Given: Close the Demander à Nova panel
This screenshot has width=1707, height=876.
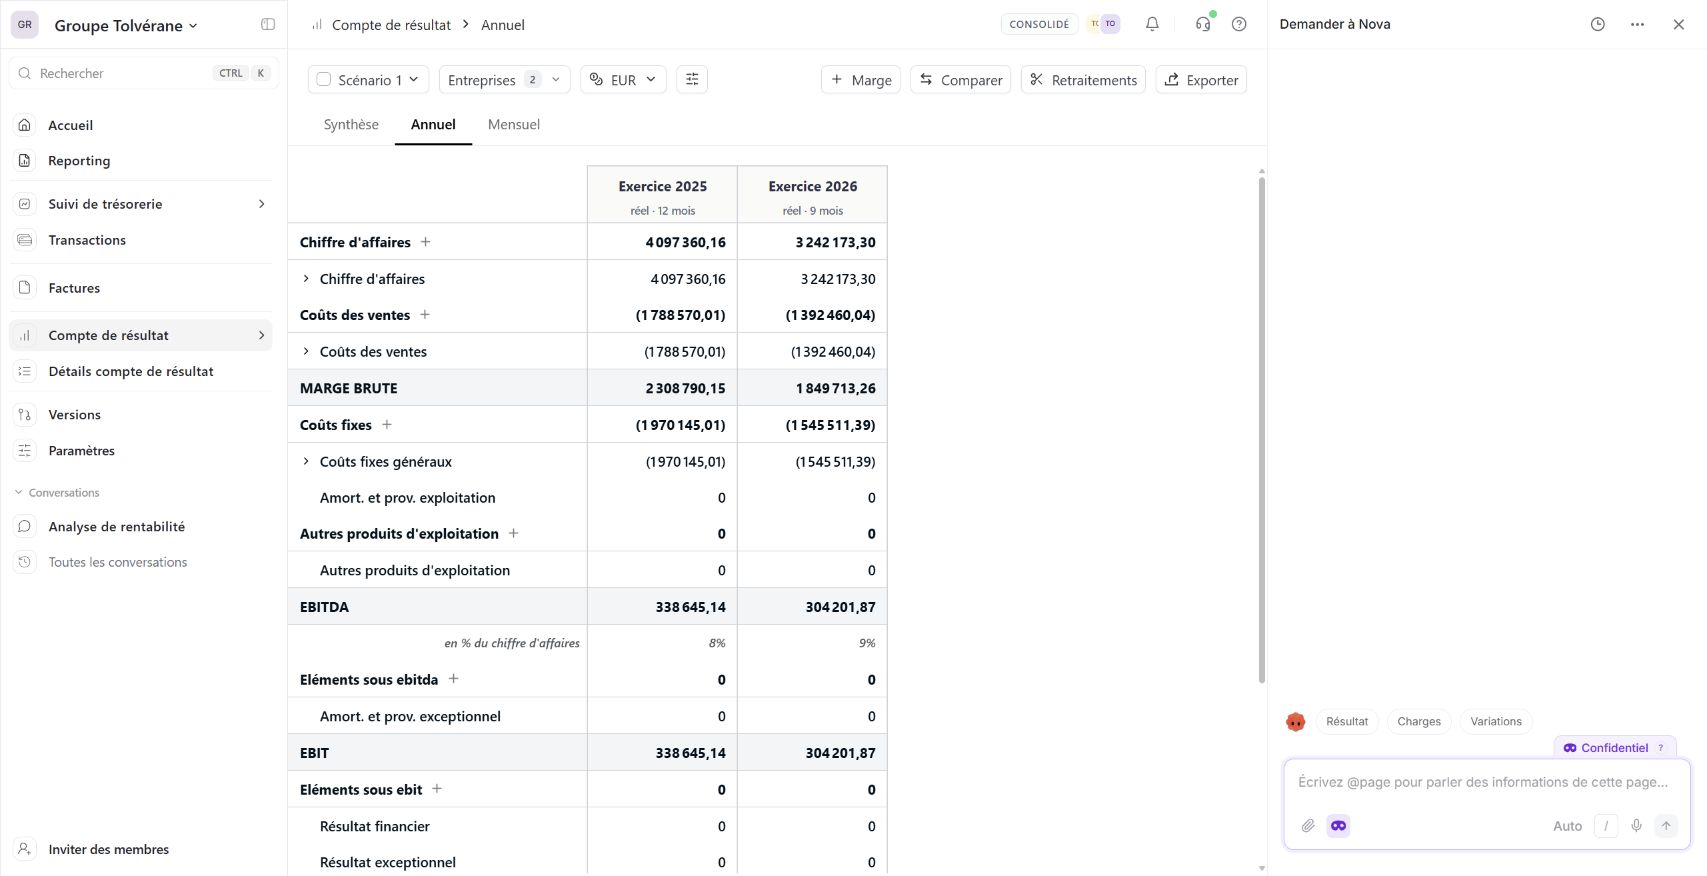Looking at the screenshot, I should (x=1679, y=24).
